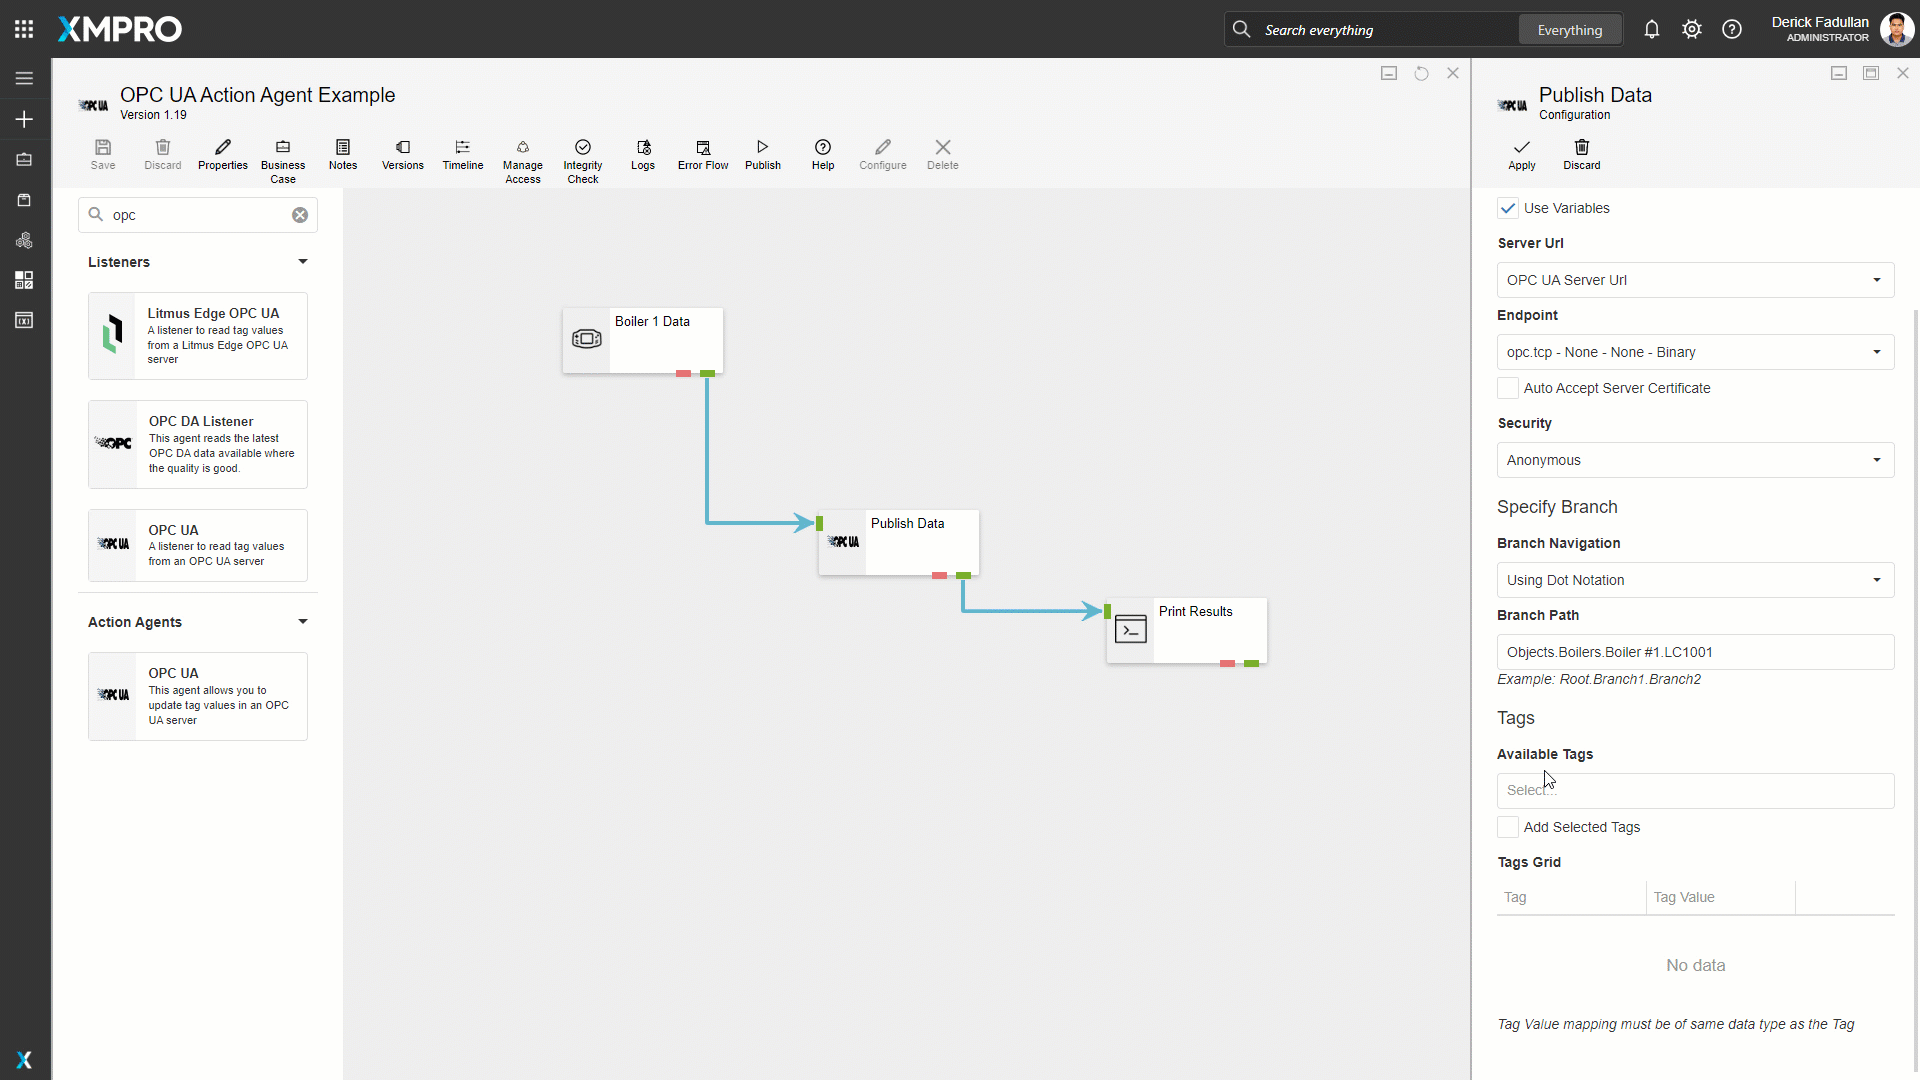This screenshot has width=1920, height=1080.
Task: Open the Server Url dropdown
Action: 1695,280
